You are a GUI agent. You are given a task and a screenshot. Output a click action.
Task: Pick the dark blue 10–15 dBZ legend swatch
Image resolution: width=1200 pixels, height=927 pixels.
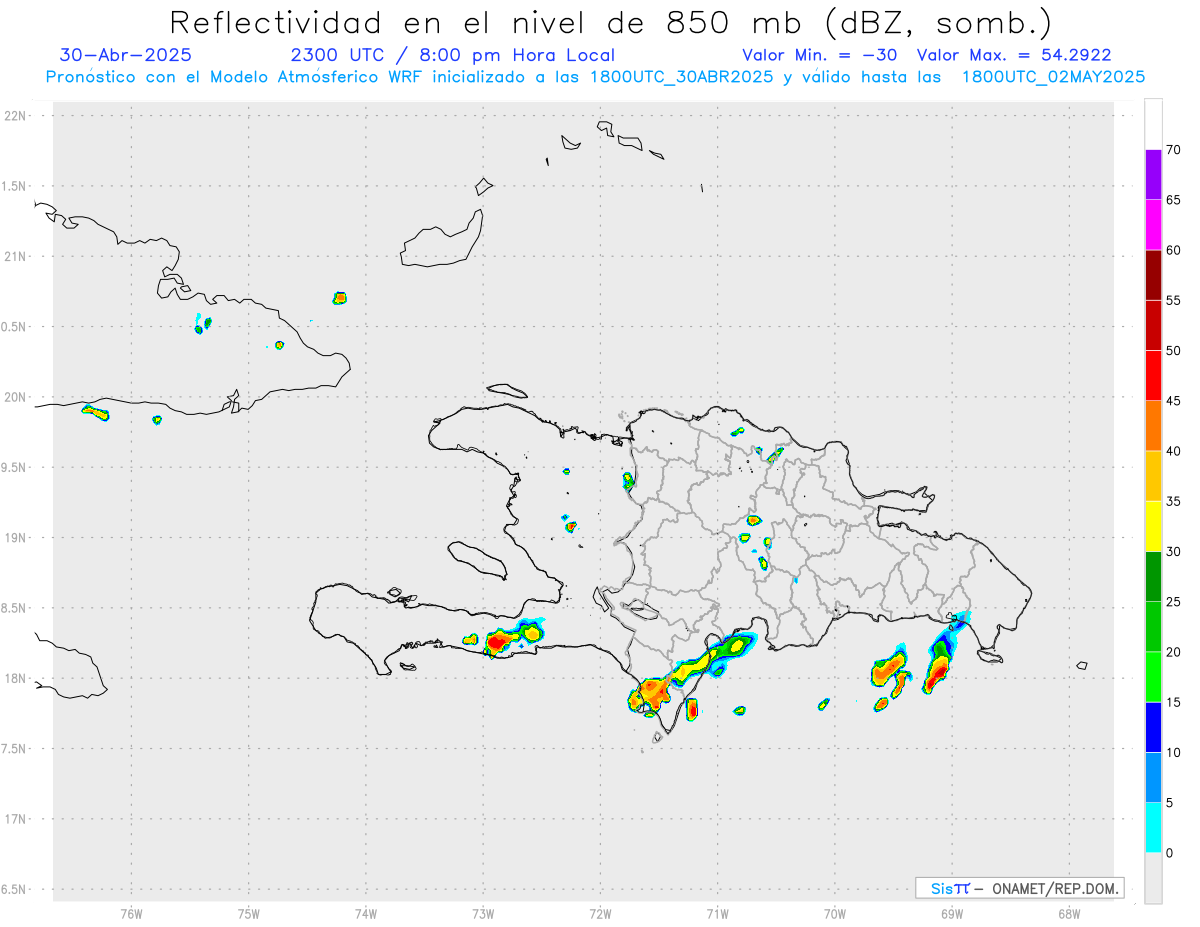[x=1153, y=727]
